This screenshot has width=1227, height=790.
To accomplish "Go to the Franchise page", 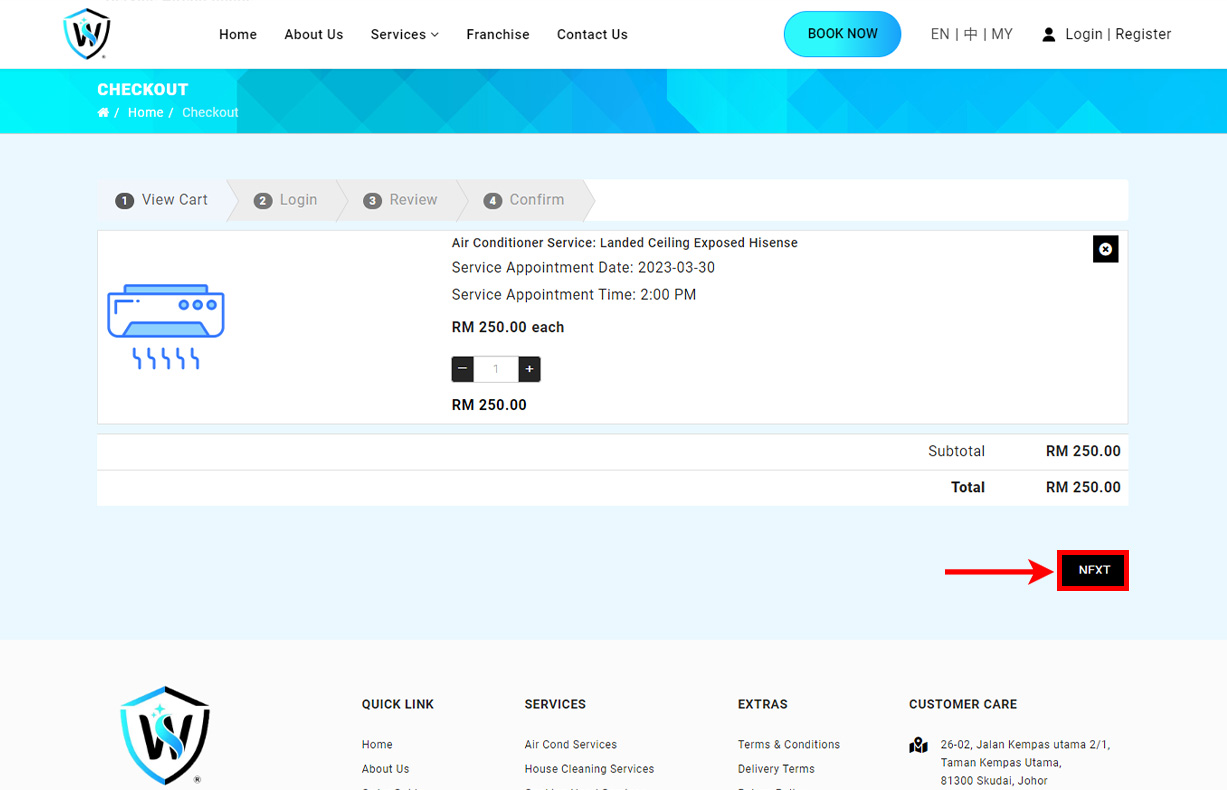I will point(498,34).
